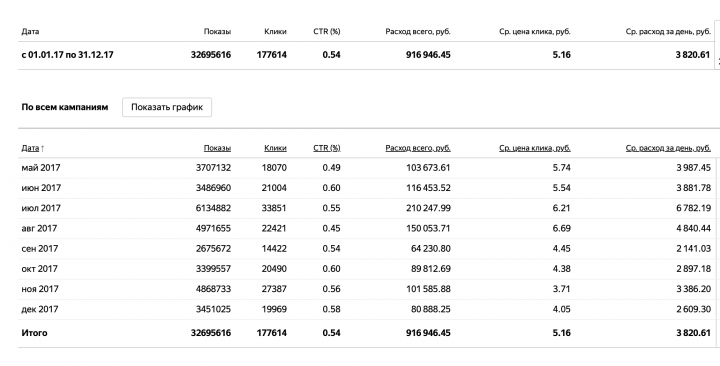Sort table by Показы column header
Viewport: 720px width, 366px height.
(x=217, y=148)
